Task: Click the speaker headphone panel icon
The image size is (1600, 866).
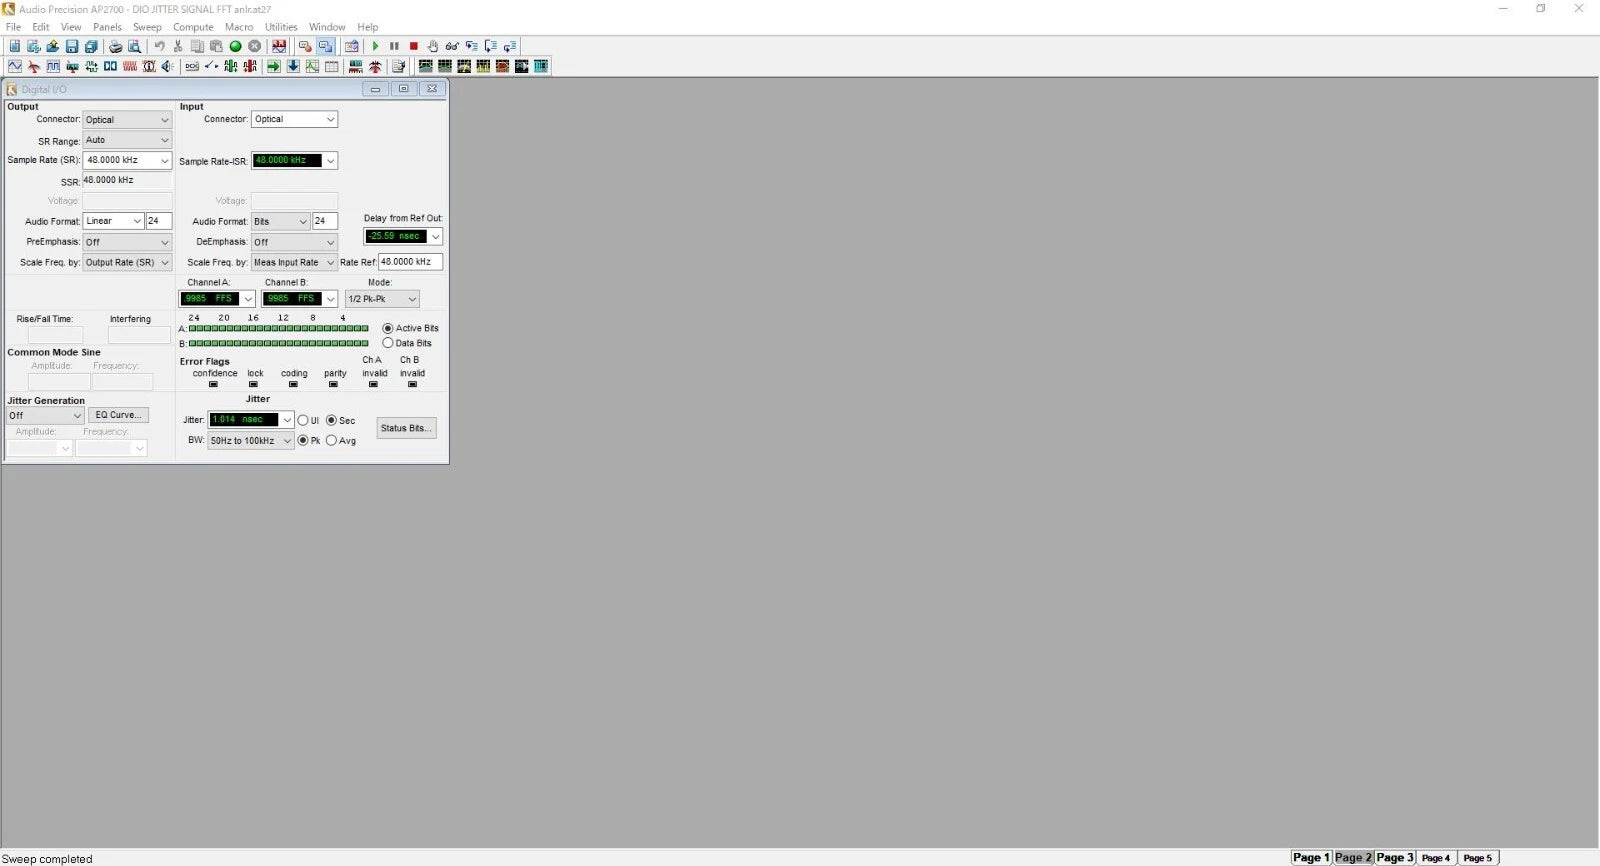Action: pyautogui.click(x=167, y=66)
